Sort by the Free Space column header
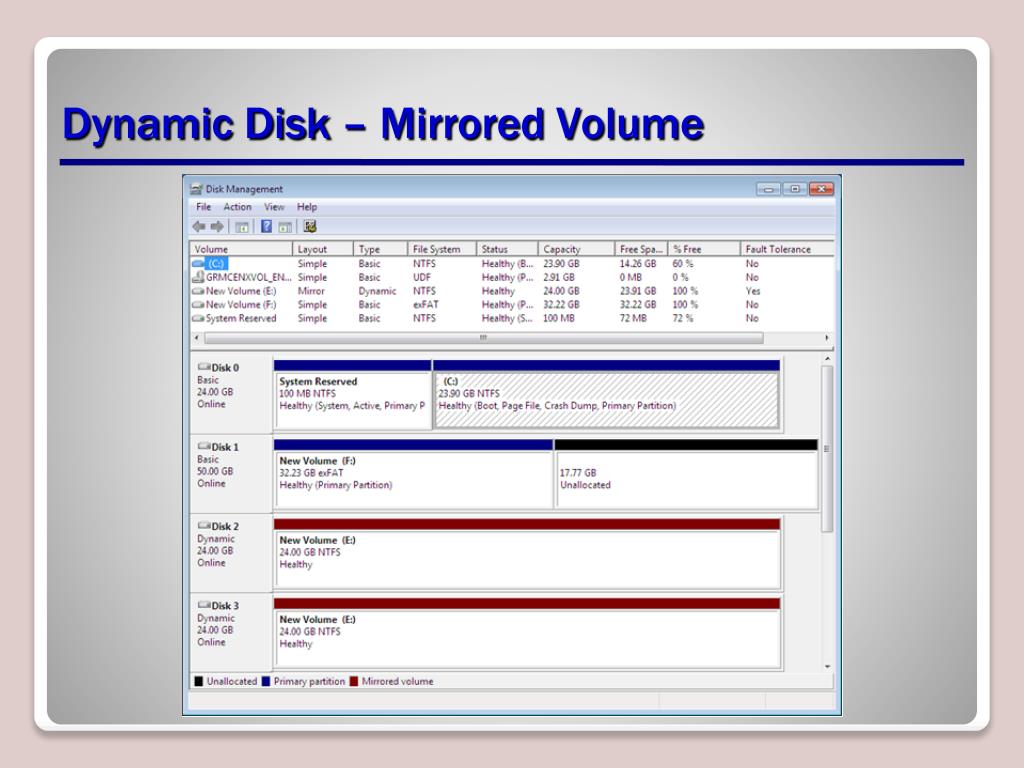The height and width of the screenshot is (768, 1024). (642, 249)
